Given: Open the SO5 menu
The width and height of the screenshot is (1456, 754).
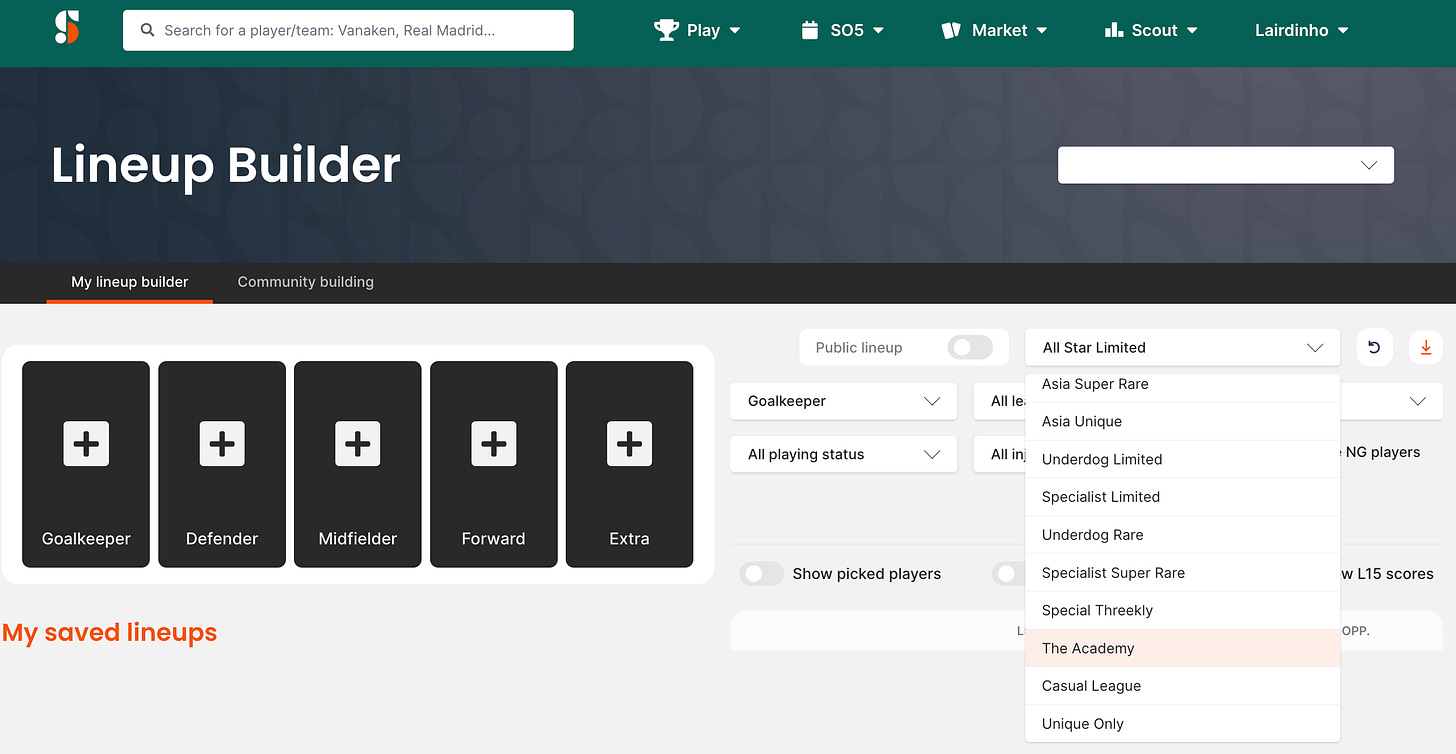Looking at the screenshot, I should (x=843, y=30).
